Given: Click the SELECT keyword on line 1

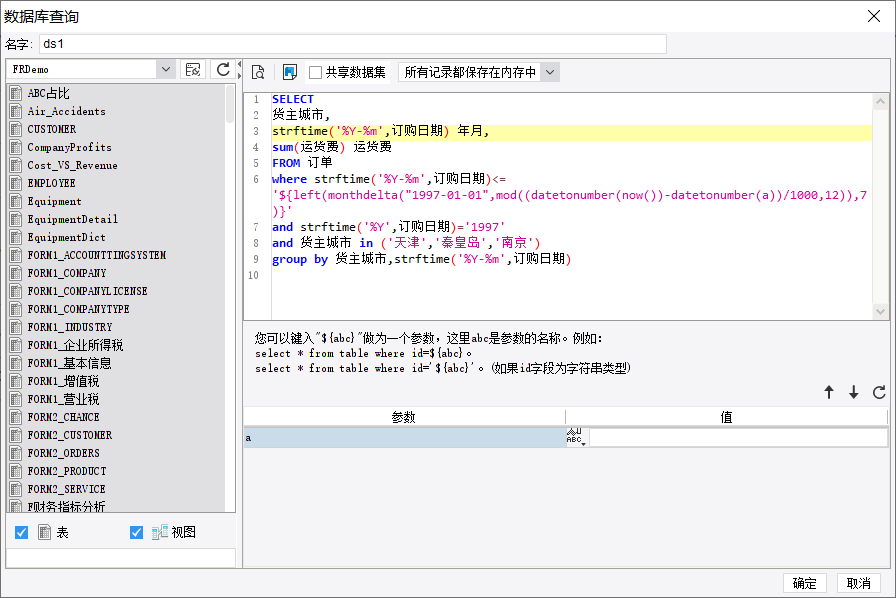Looking at the screenshot, I should pyautogui.click(x=293, y=99).
